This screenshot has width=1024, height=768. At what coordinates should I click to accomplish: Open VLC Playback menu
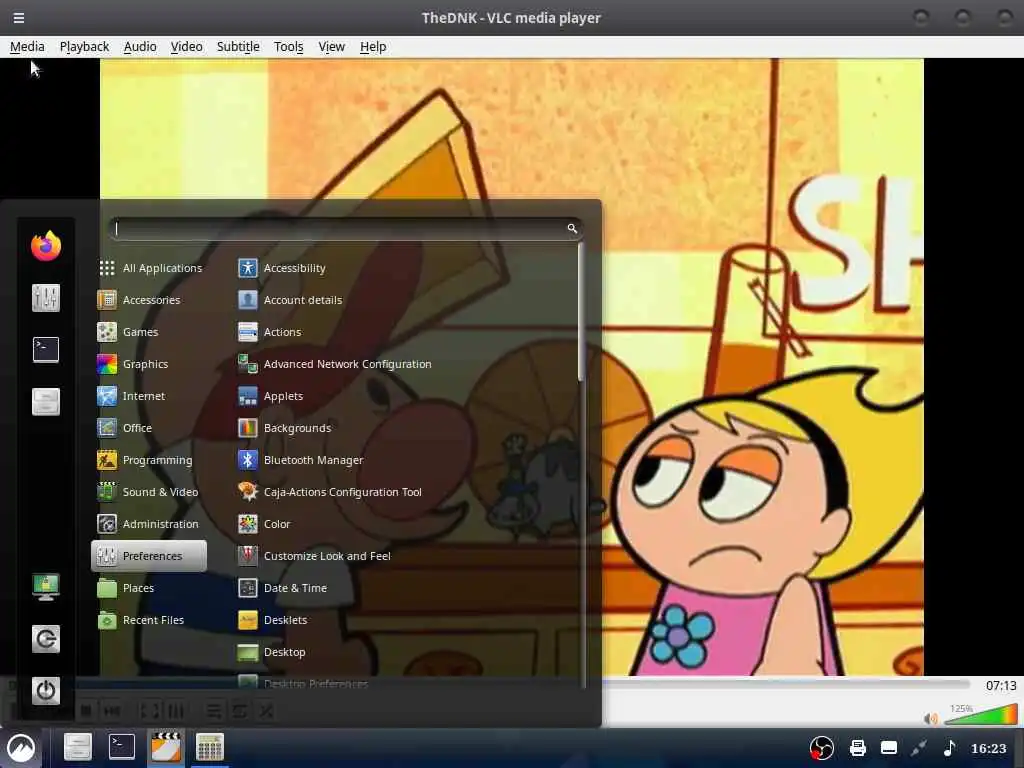(x=84, y=46)
